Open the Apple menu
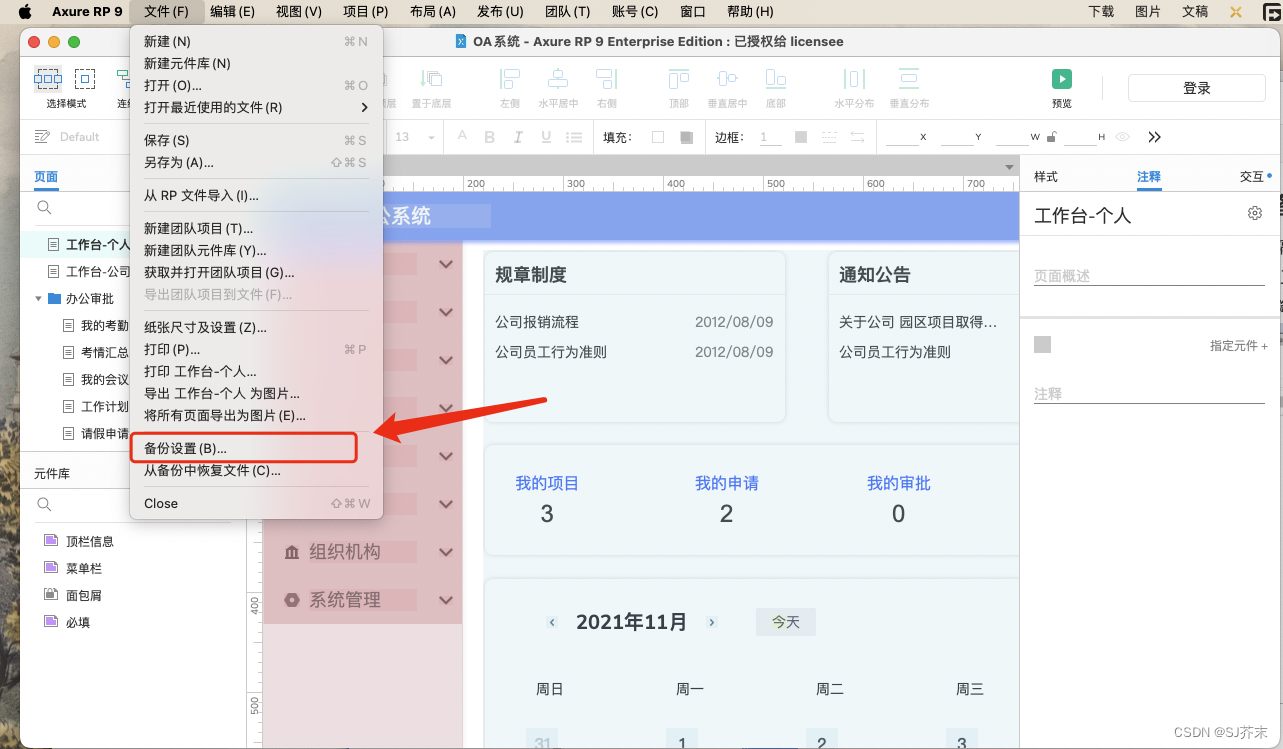1283x749 pixels. (x=25, y=11)
